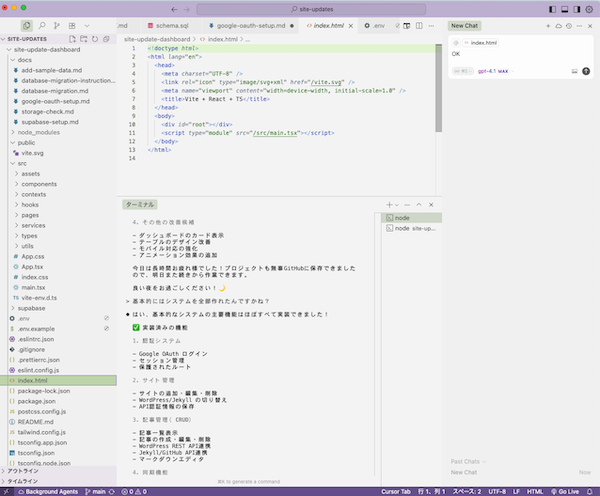Close the chat panel

tap(590, 26)
